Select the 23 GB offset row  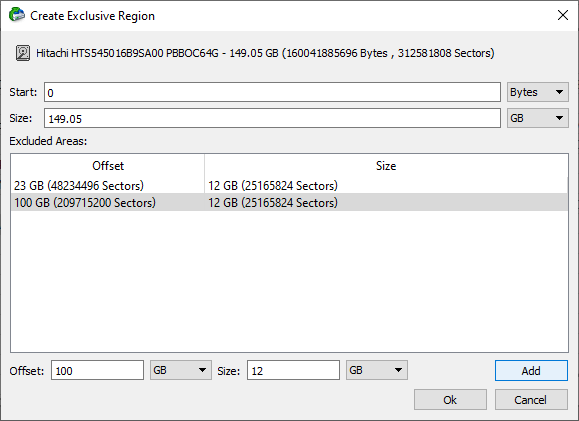point(289,185)
